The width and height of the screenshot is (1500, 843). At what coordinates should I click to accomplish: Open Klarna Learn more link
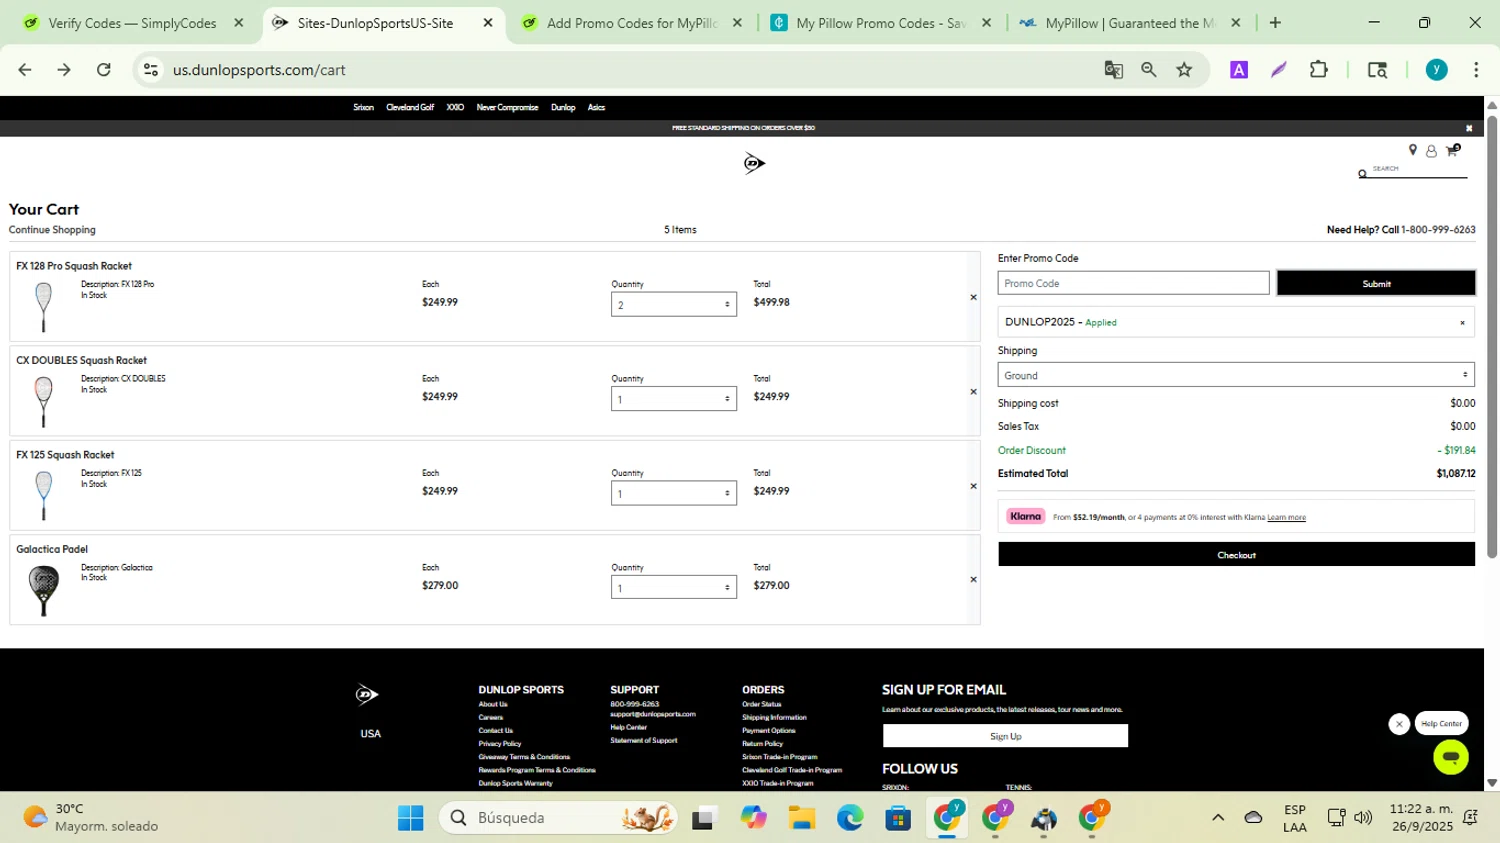[1286, 517]
